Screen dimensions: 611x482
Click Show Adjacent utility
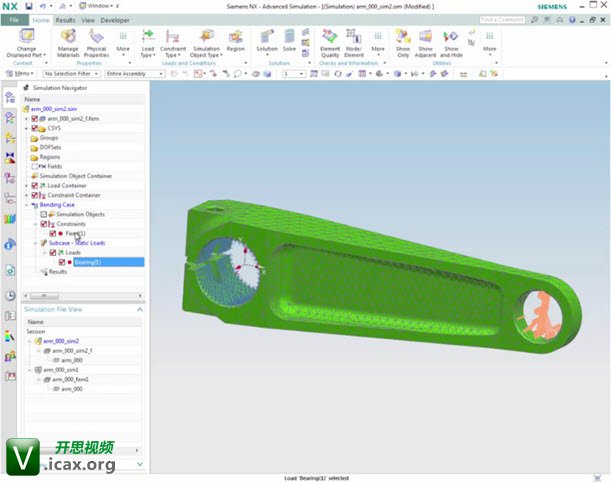425,43
